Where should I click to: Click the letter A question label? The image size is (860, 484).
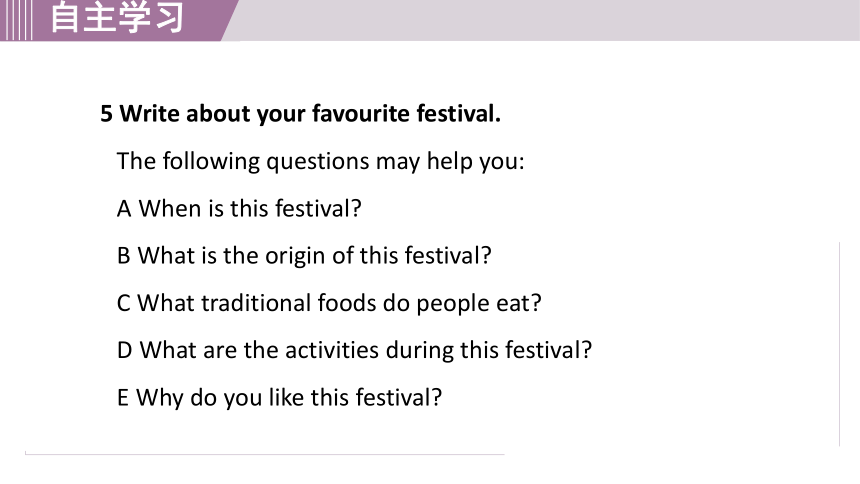[124, 209]
